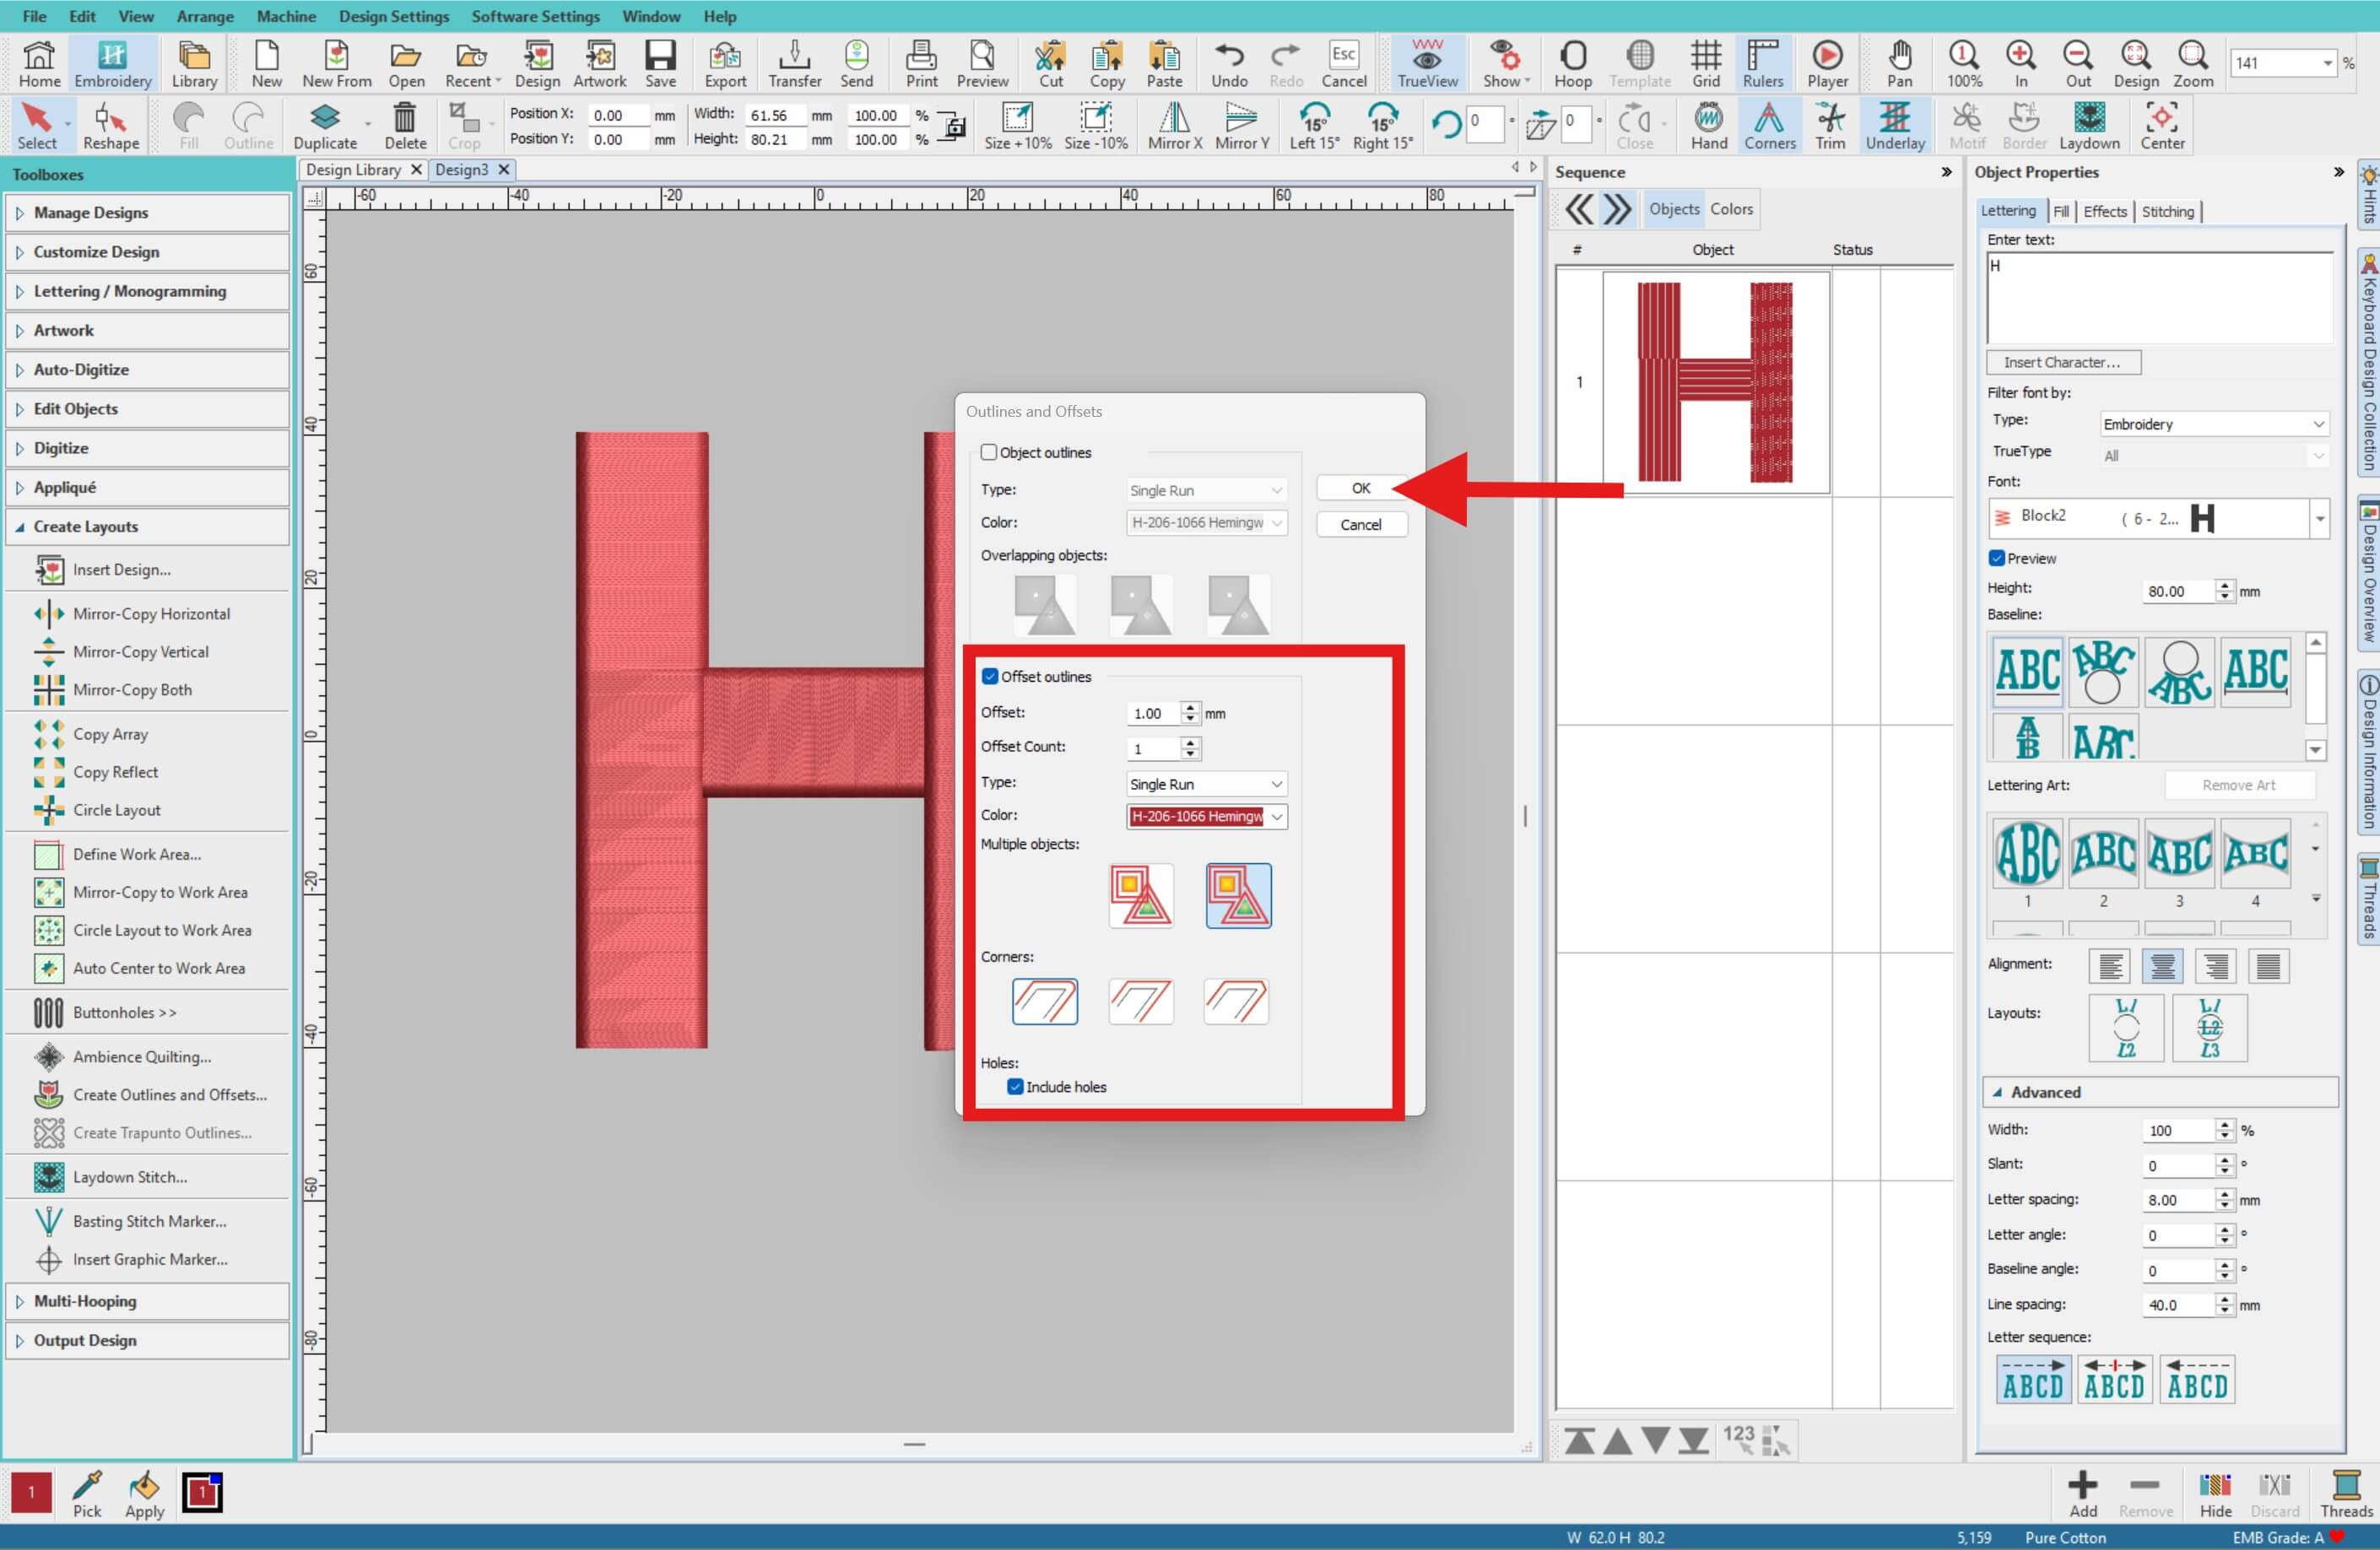Increase the Offset value stepper

coord(1189,707)
